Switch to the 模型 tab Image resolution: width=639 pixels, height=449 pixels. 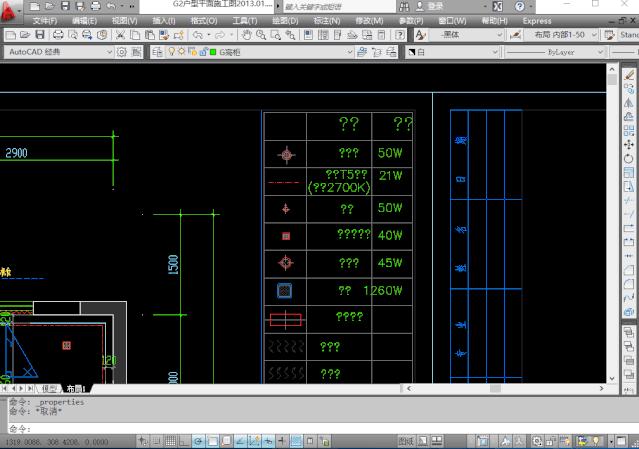tap(50, 387)
